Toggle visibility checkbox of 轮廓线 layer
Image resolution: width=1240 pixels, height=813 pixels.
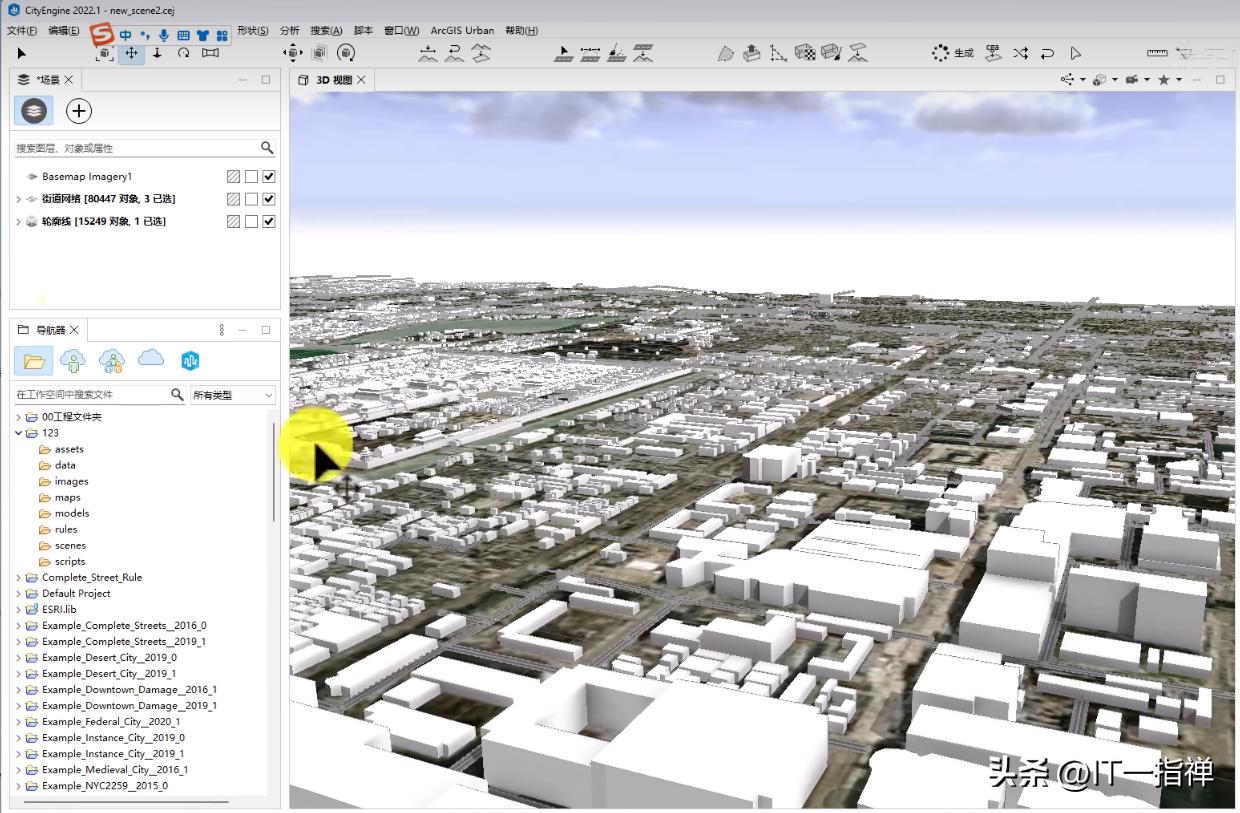coord(268,221)
